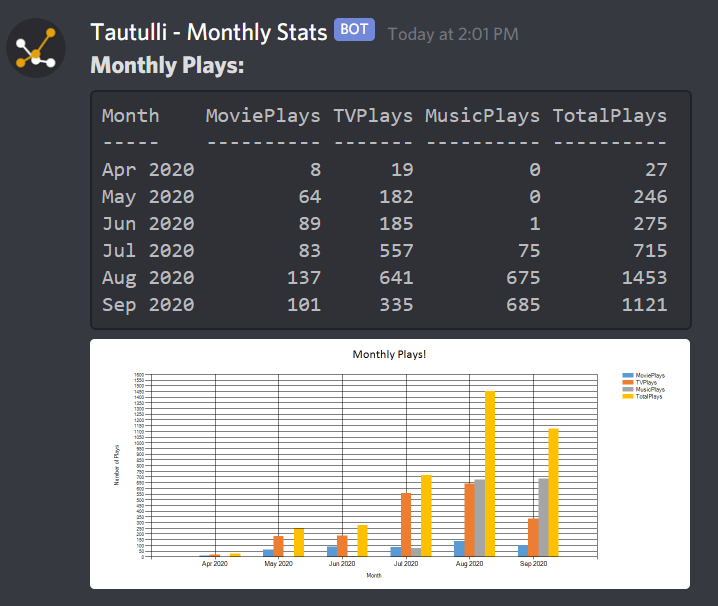This screenshot has height=606, width=718.
Task: Click the TV plays value 641
Action: (x=396, y=278)
